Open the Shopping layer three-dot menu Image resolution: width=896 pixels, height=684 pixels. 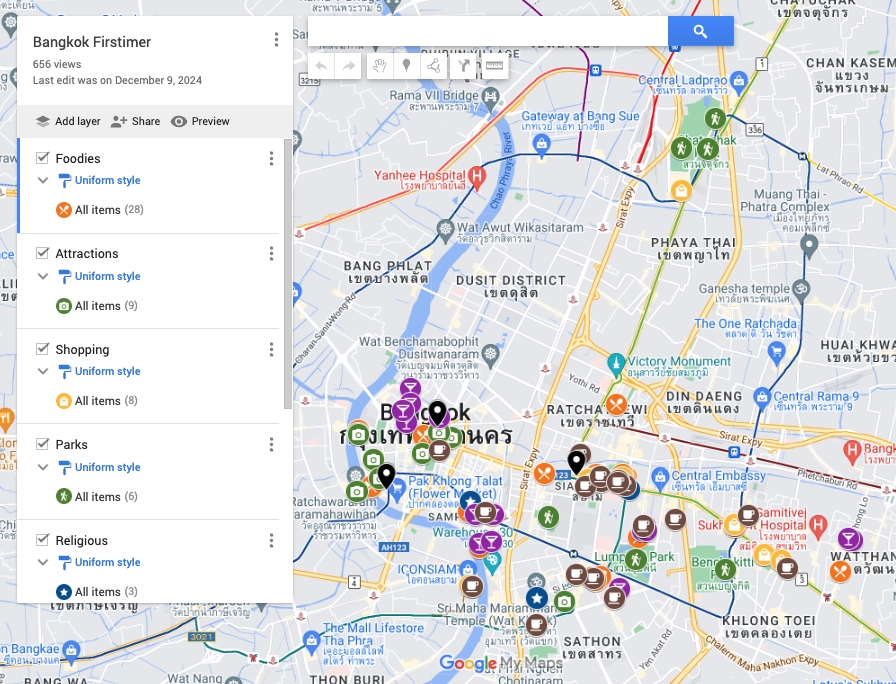pyautogui.click(x=271, y=349)
